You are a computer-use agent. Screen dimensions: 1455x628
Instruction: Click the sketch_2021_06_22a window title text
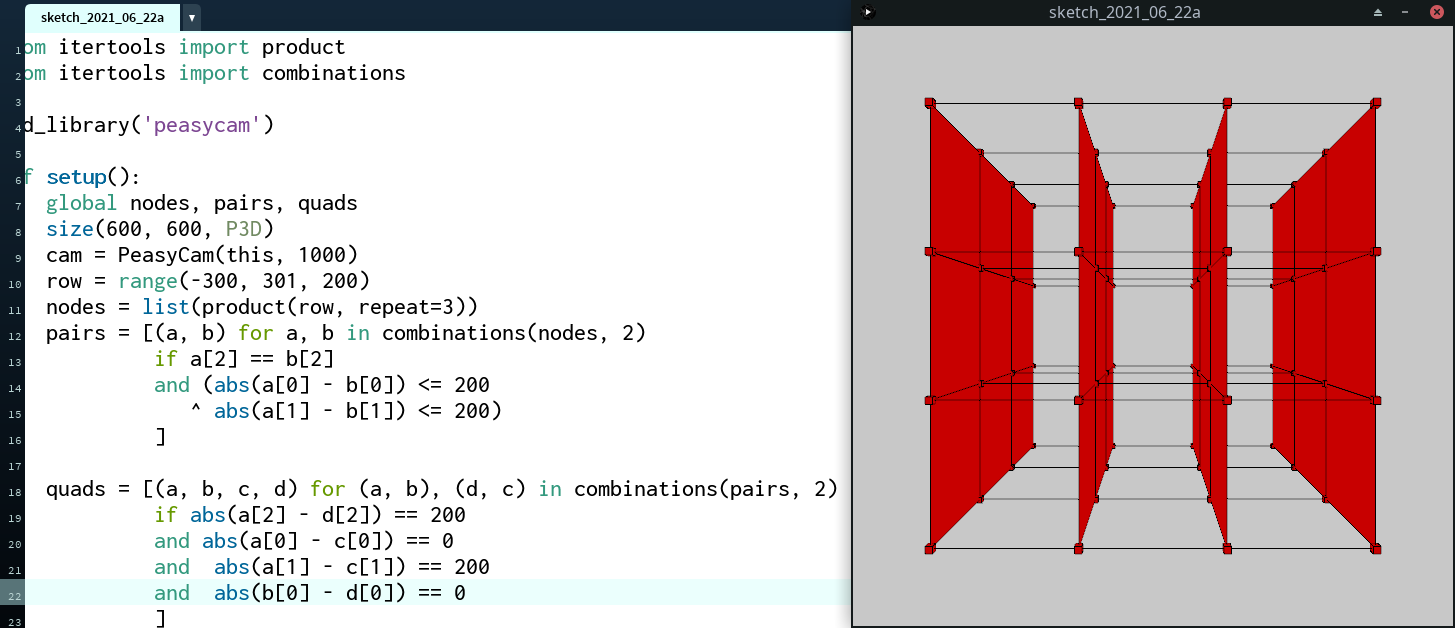[x=1124, y=12]
